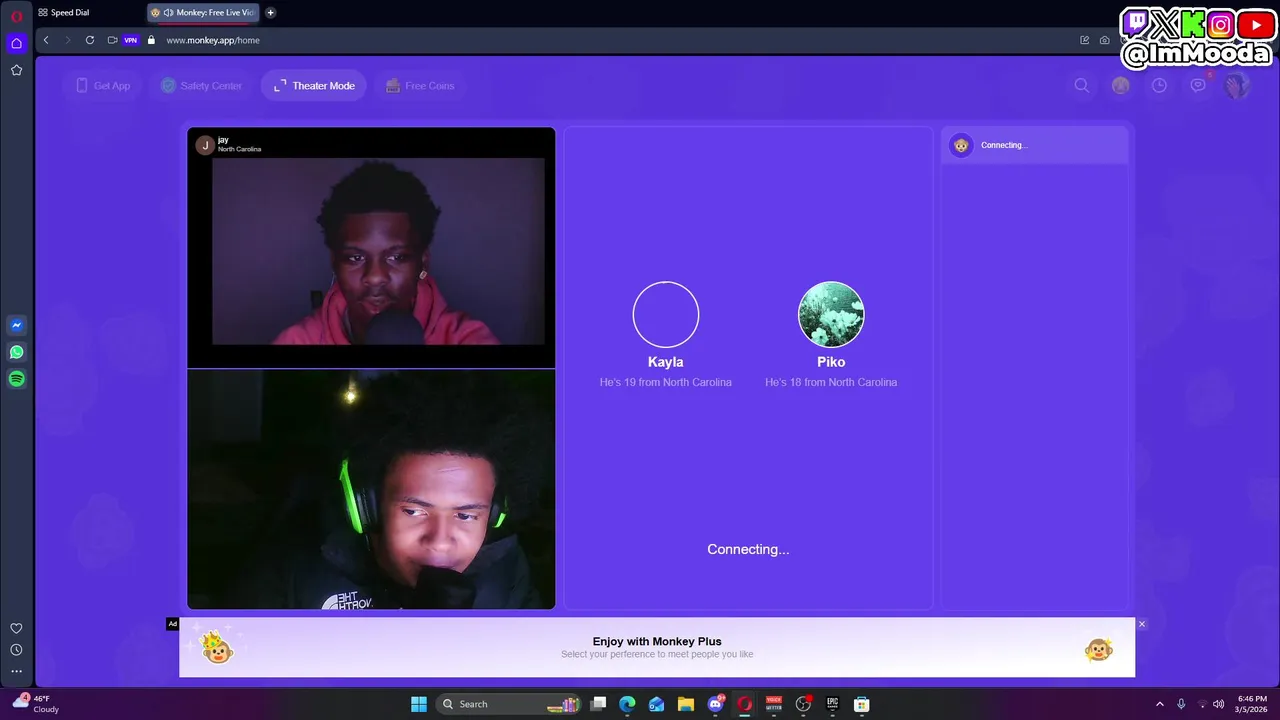
Task: Open Discord from the taskbar
Action: (x=715, y=704)
